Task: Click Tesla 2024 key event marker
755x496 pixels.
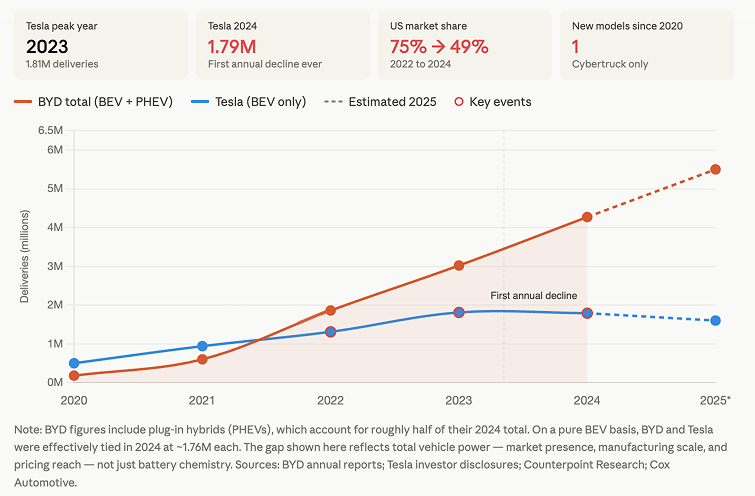Action: [x=587, y=313]
